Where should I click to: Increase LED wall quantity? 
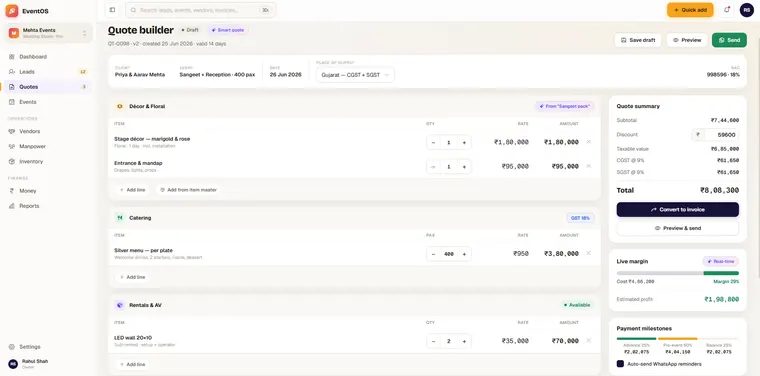pos(464,341)
